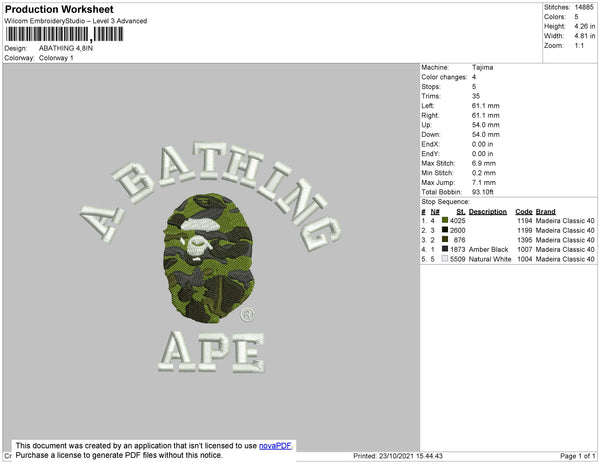
Task: Click the 'Brand' column header
Action: (x=546, y=212)
